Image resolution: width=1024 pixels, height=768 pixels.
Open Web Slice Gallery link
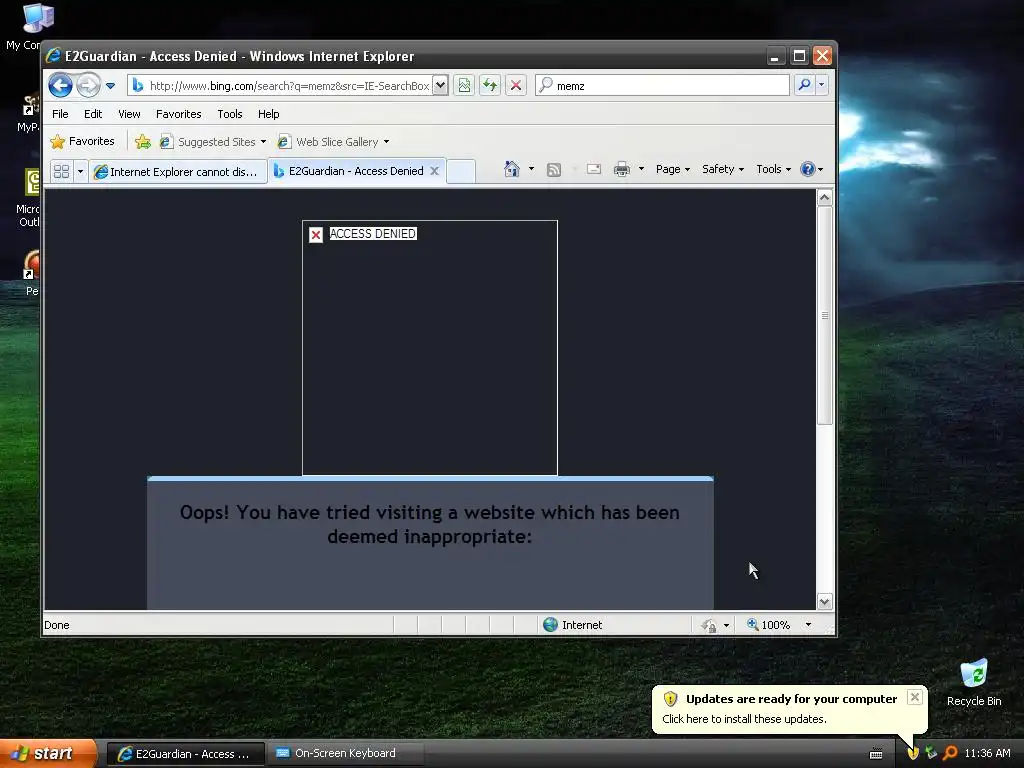point(328,142)
